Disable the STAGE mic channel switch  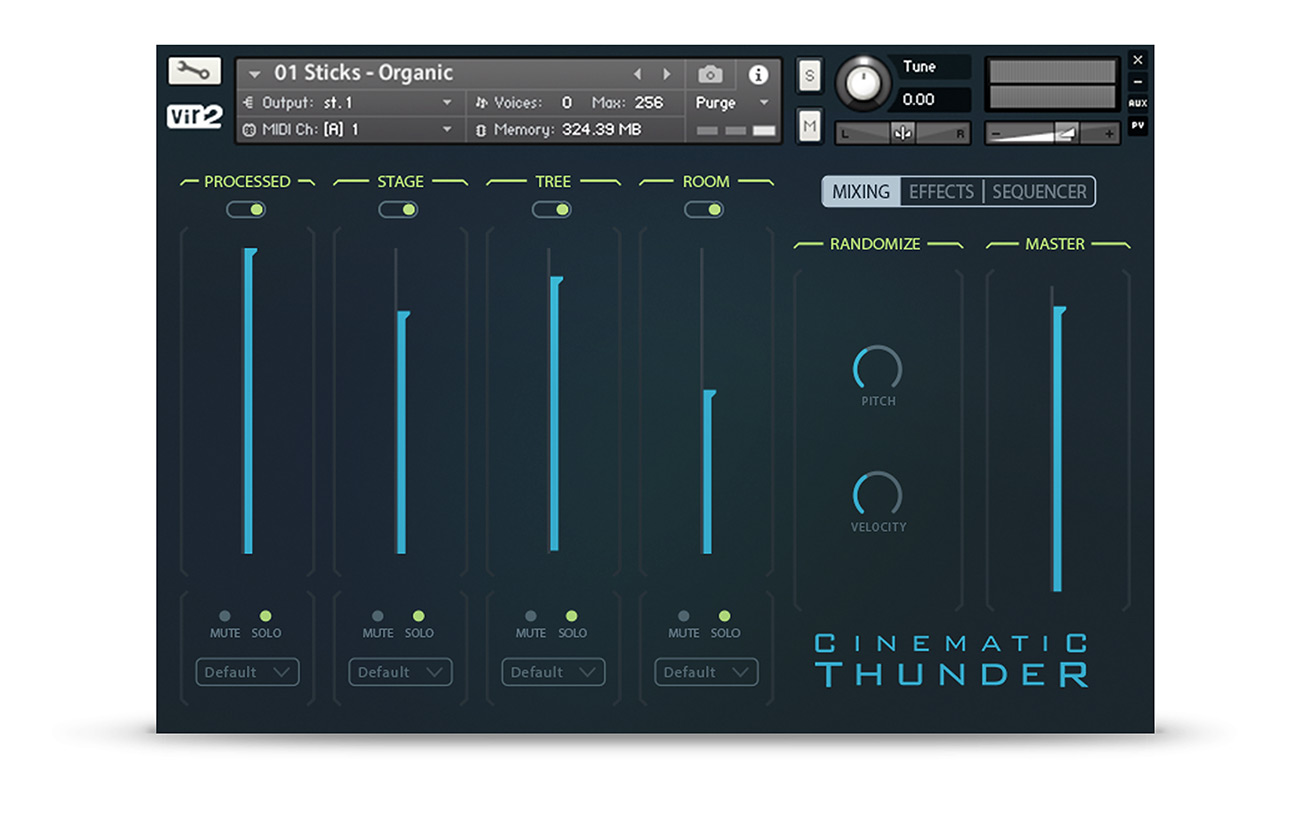tap(398, 209)
